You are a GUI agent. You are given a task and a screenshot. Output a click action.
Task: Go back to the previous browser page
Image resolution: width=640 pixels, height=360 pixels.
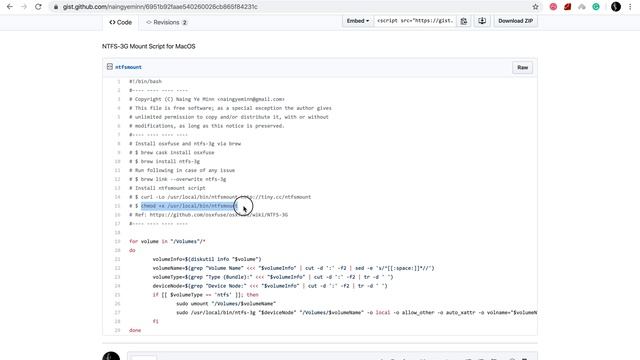[x=10, y=7]
